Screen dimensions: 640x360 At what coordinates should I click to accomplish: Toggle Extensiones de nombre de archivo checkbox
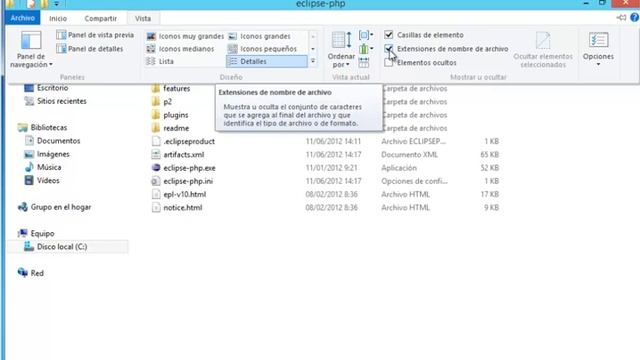pos(389,49)
